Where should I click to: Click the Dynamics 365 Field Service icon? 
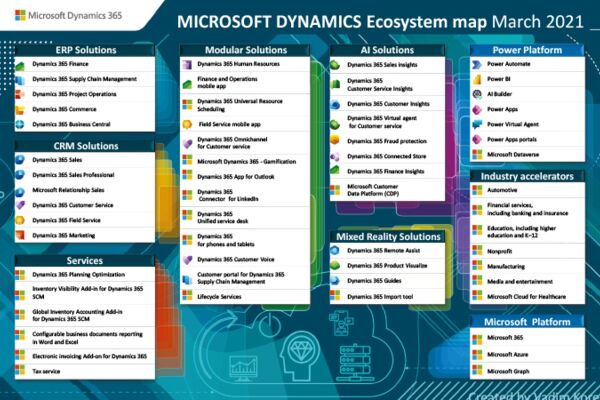[20, 220]
